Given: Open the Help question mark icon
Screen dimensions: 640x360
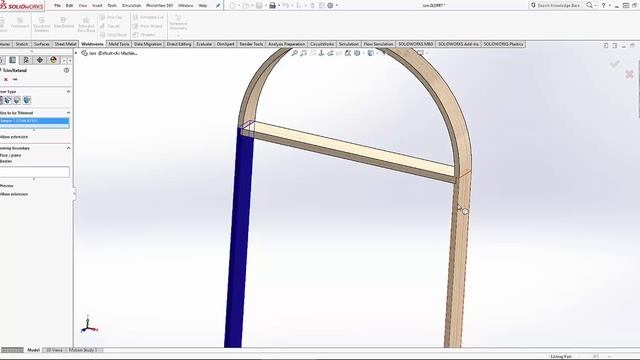Looking at the screenshot, I should [x=603, y=5].
